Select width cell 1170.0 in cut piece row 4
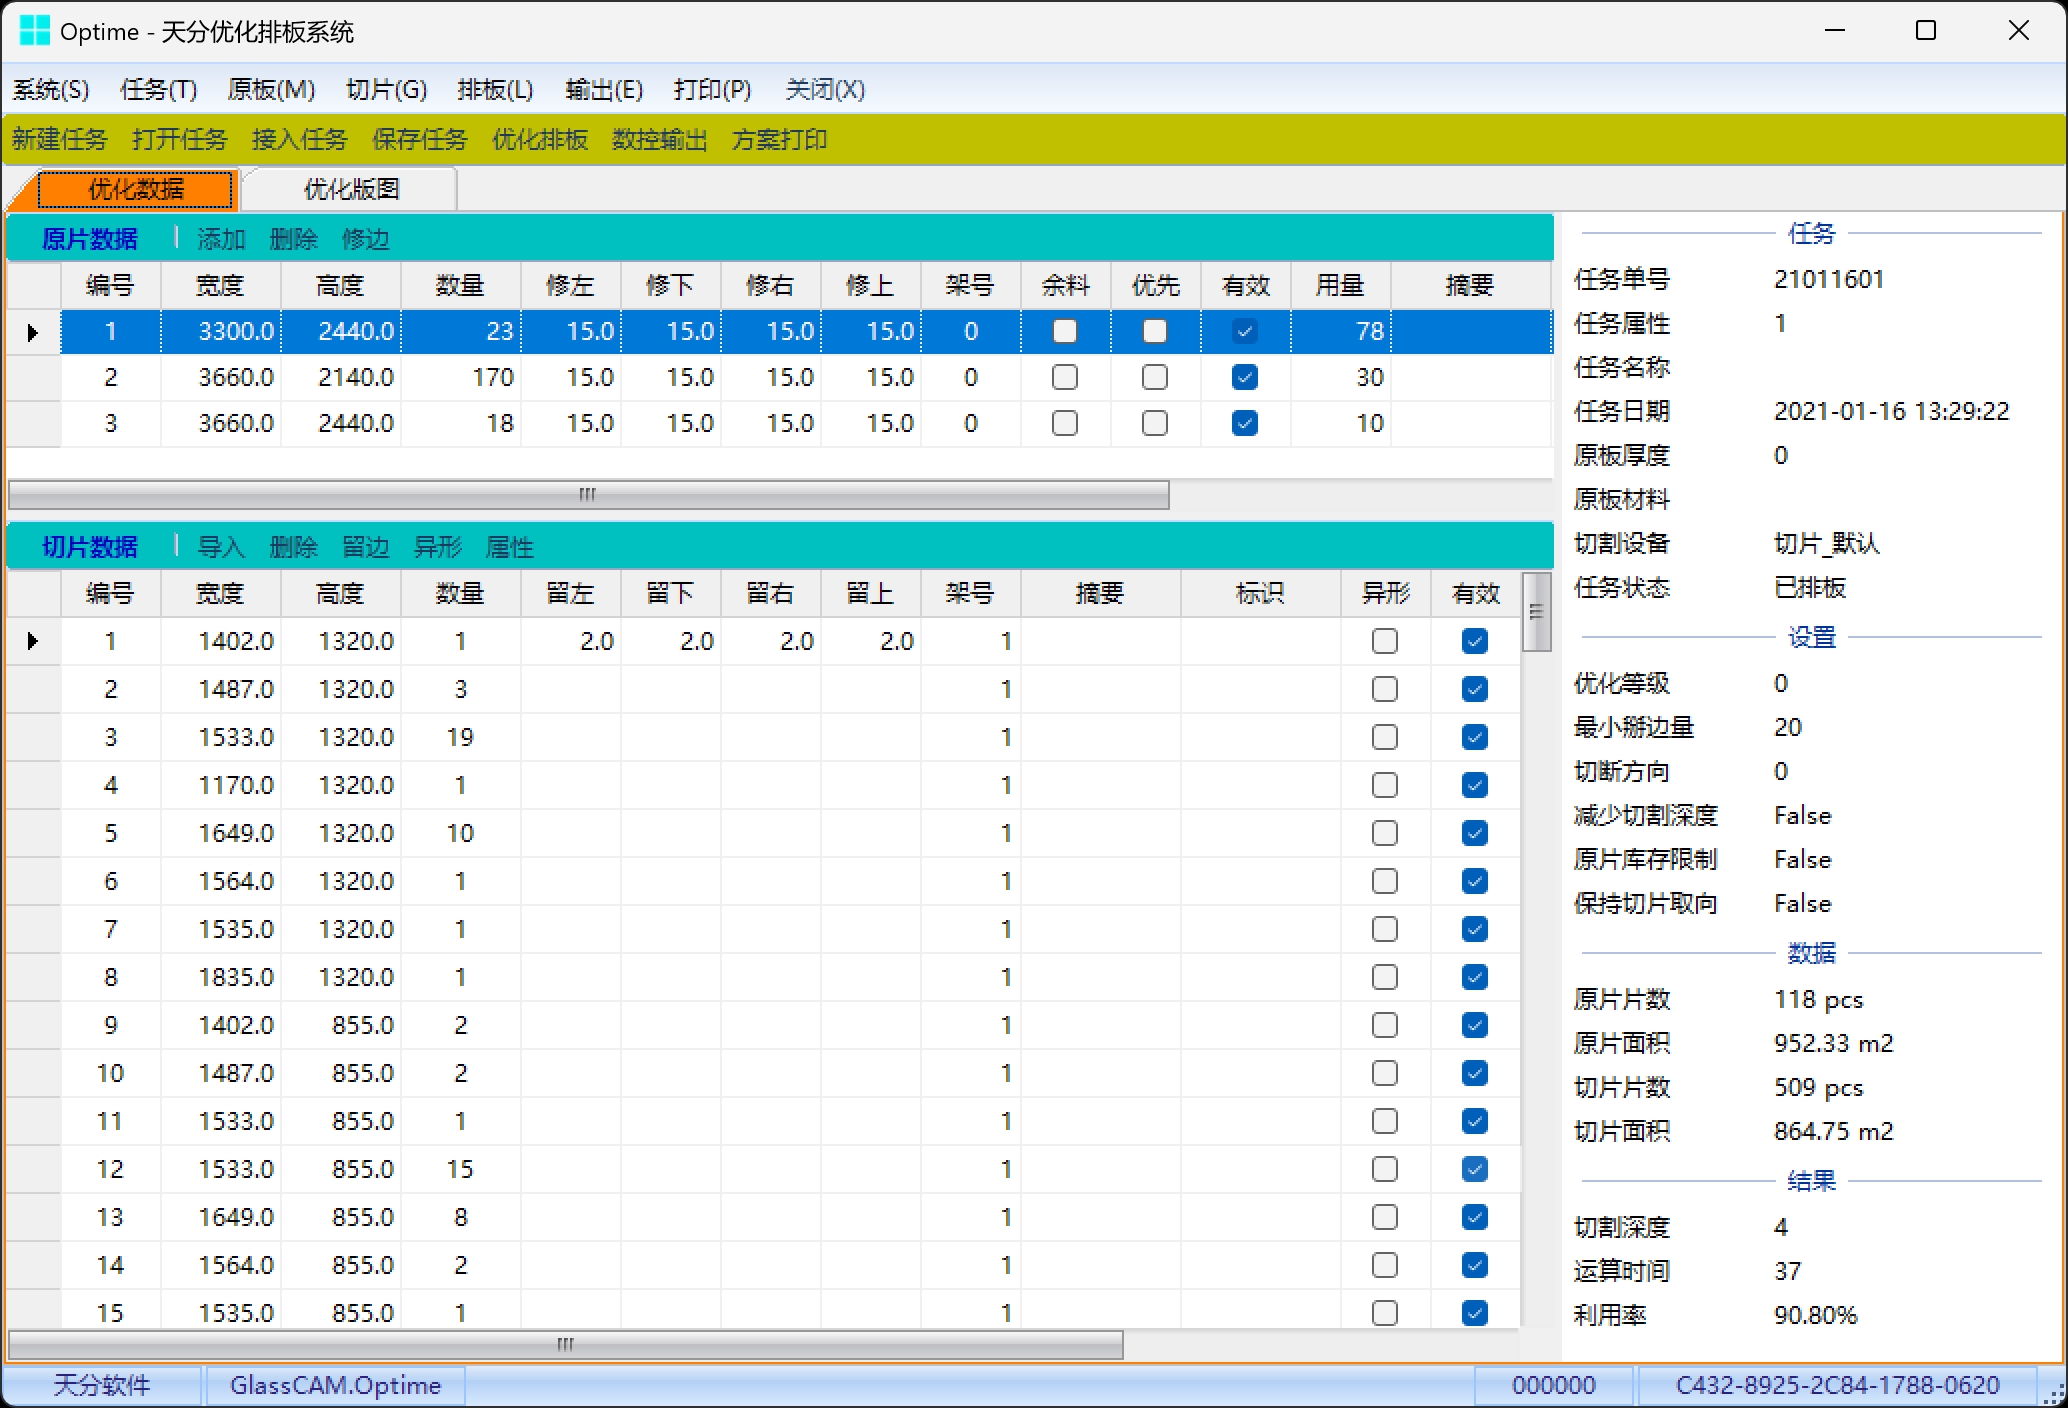The height and width of the screenshot is (1408, 2068). [x=221, y=785]
